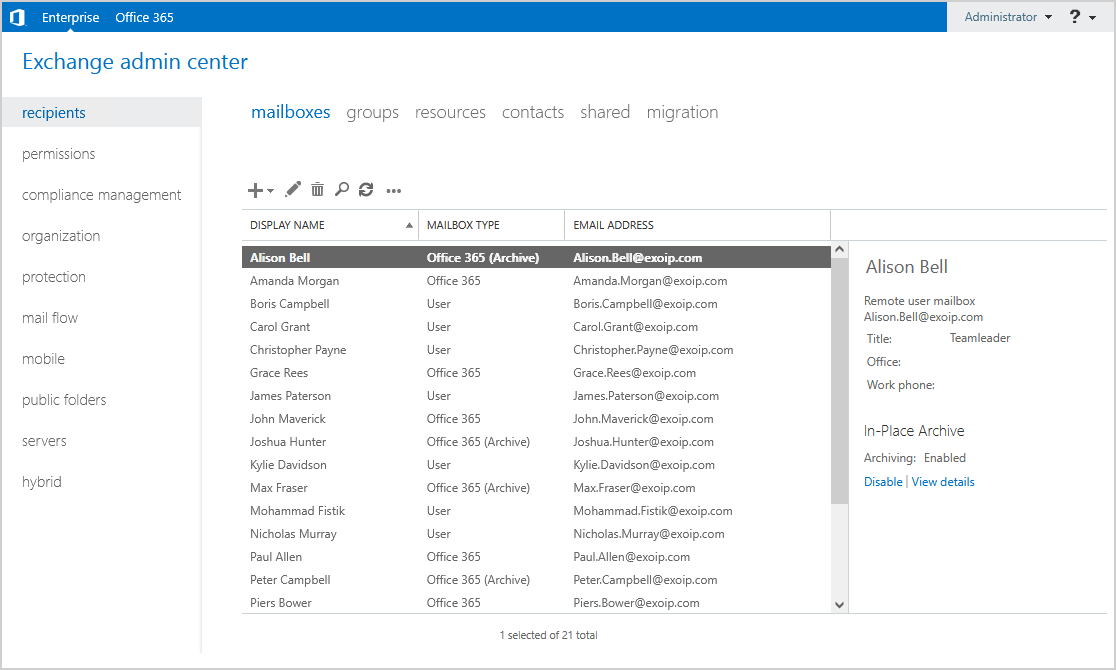This screenshot has height=670, width=1116.
Task: Sort by Display Name column header
Action: pos(330,225)
